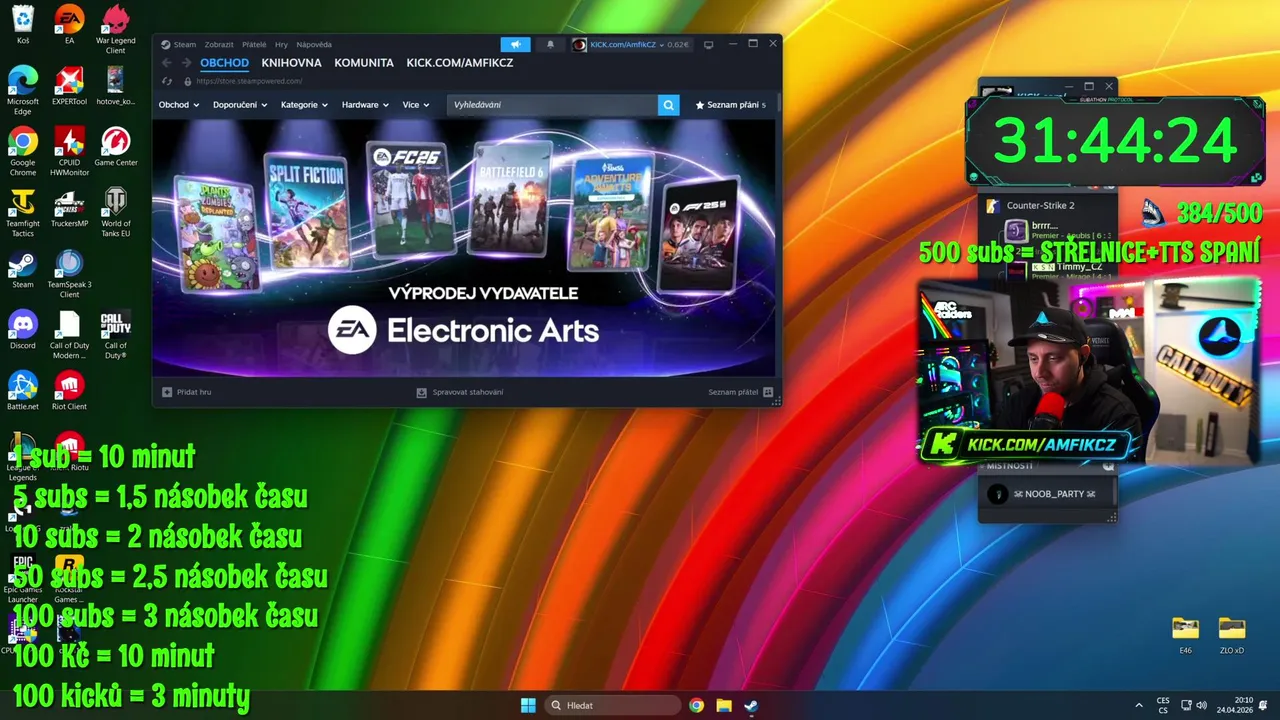Open Chrome from the taskbar
This screenshot has width=1280, height=720.
(x=696, y=705)
